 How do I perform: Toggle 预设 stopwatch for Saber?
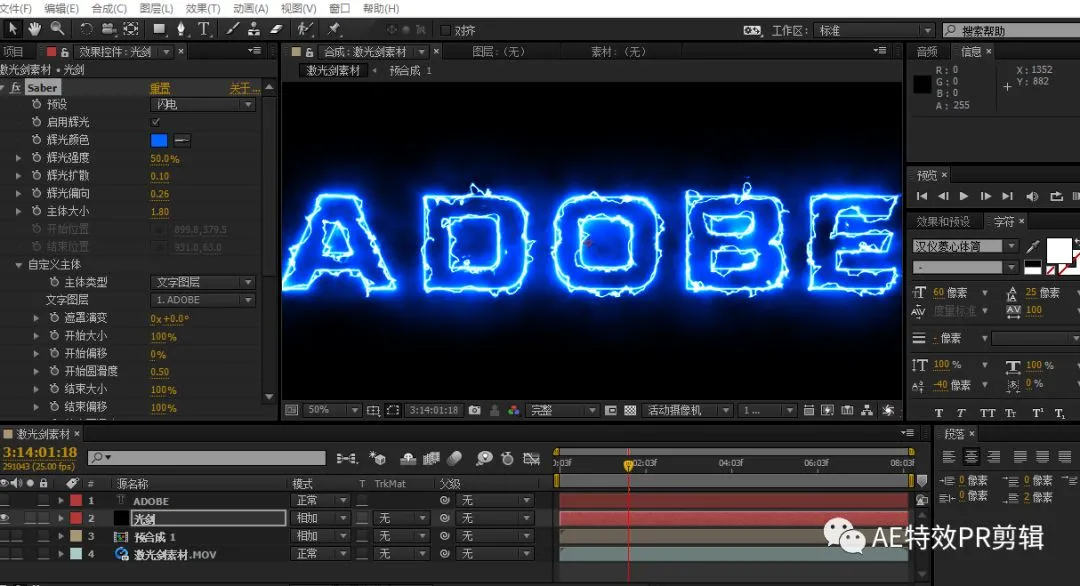37,104
